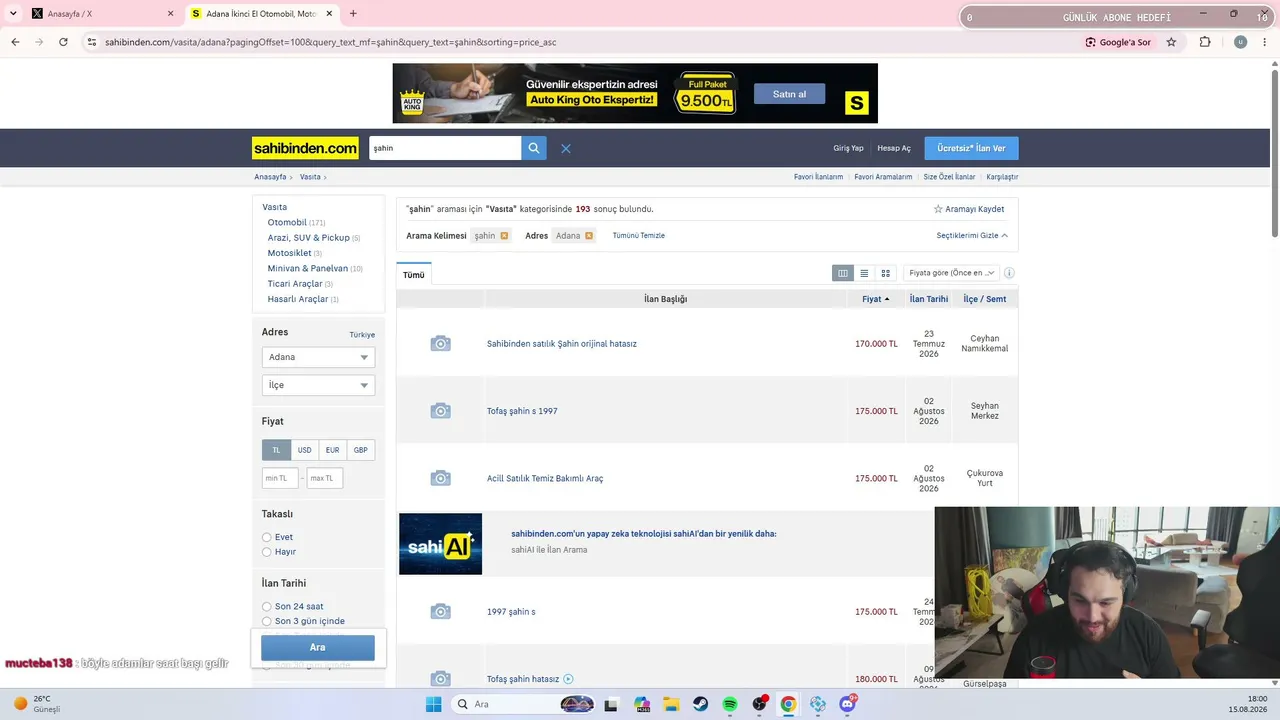Click the 'max TL' price field
Image resolution: width=1280 pixels, height=720 pixels.
point(325,478)
